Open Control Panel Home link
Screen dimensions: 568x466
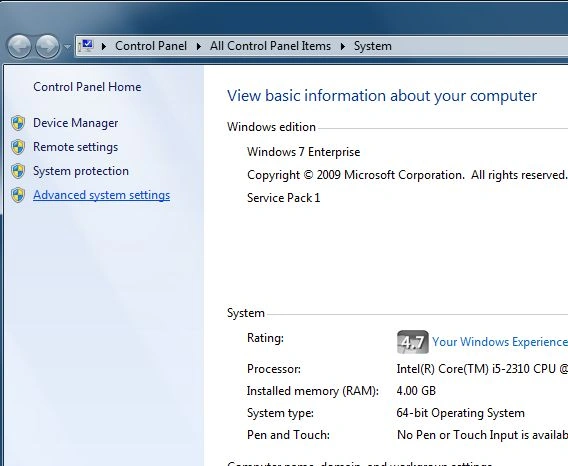87,87
